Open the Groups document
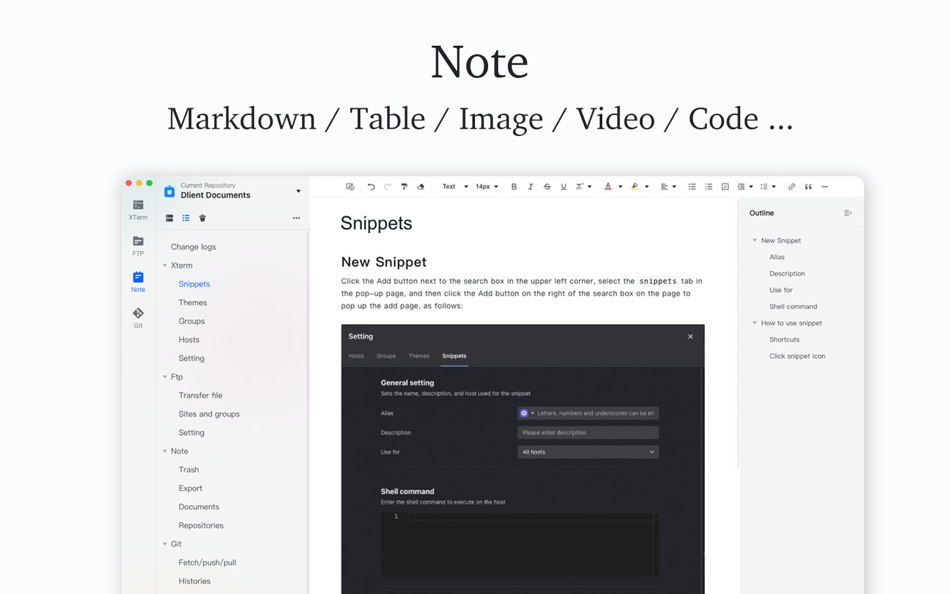The width and height of the screenshot is (950, 594). (191, 321)
